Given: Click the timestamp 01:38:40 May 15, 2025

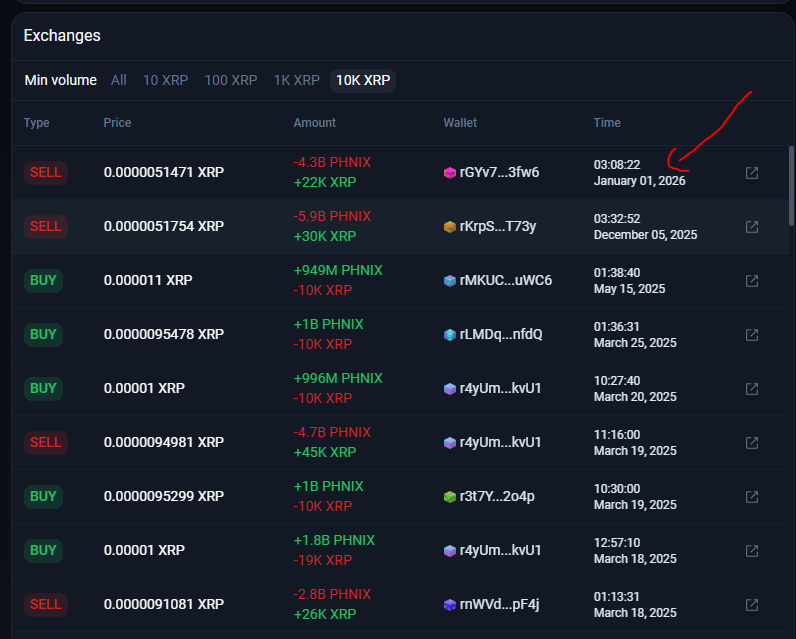Looking at the screenshot, I should (629, 281).
